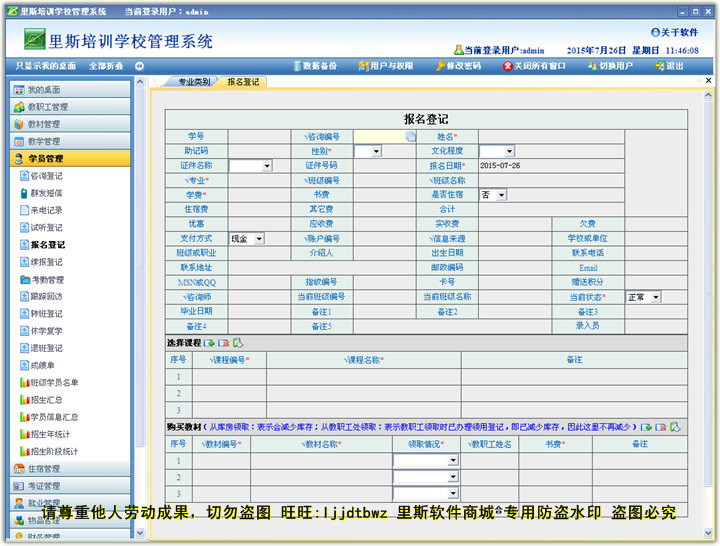Open 招生阶段统计 report

[49, 451]
